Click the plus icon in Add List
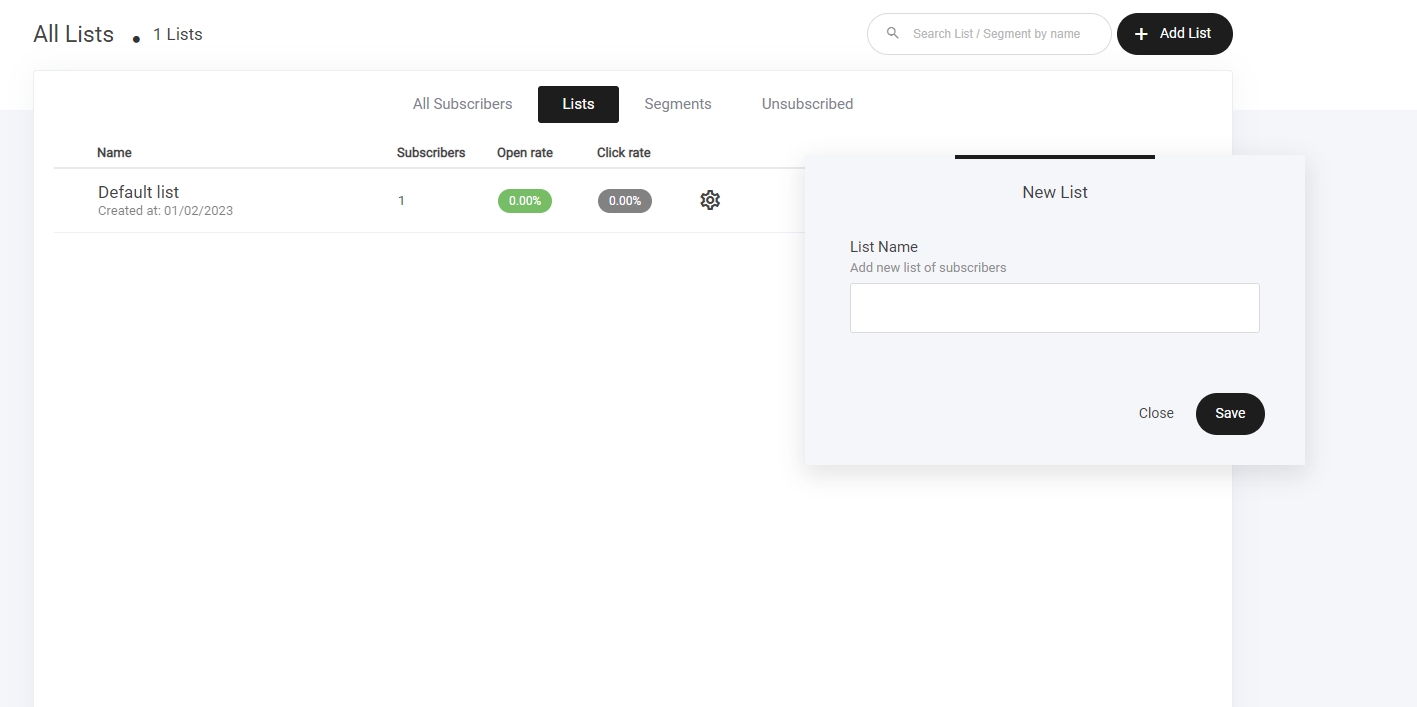Screen dimensions: 1417x707 [x=1141, y=34]
